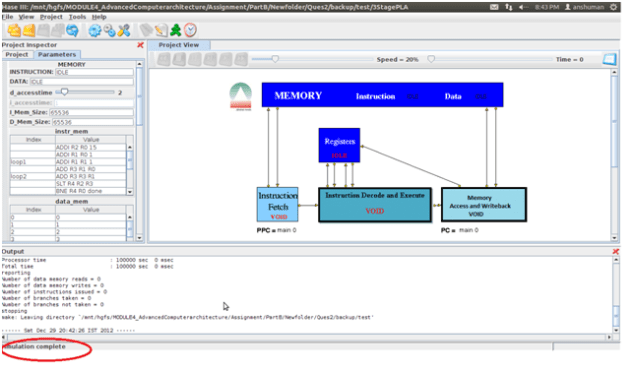This screenshot has width=635, height=371.
Task: Click the MEMORY block in the diagram
Action: [382, 95]
